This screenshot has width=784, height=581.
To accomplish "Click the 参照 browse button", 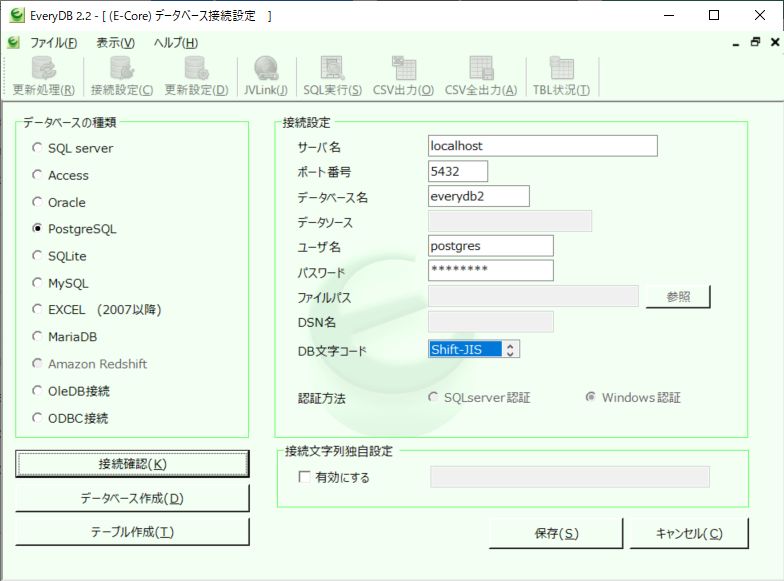I will [678, 296].
